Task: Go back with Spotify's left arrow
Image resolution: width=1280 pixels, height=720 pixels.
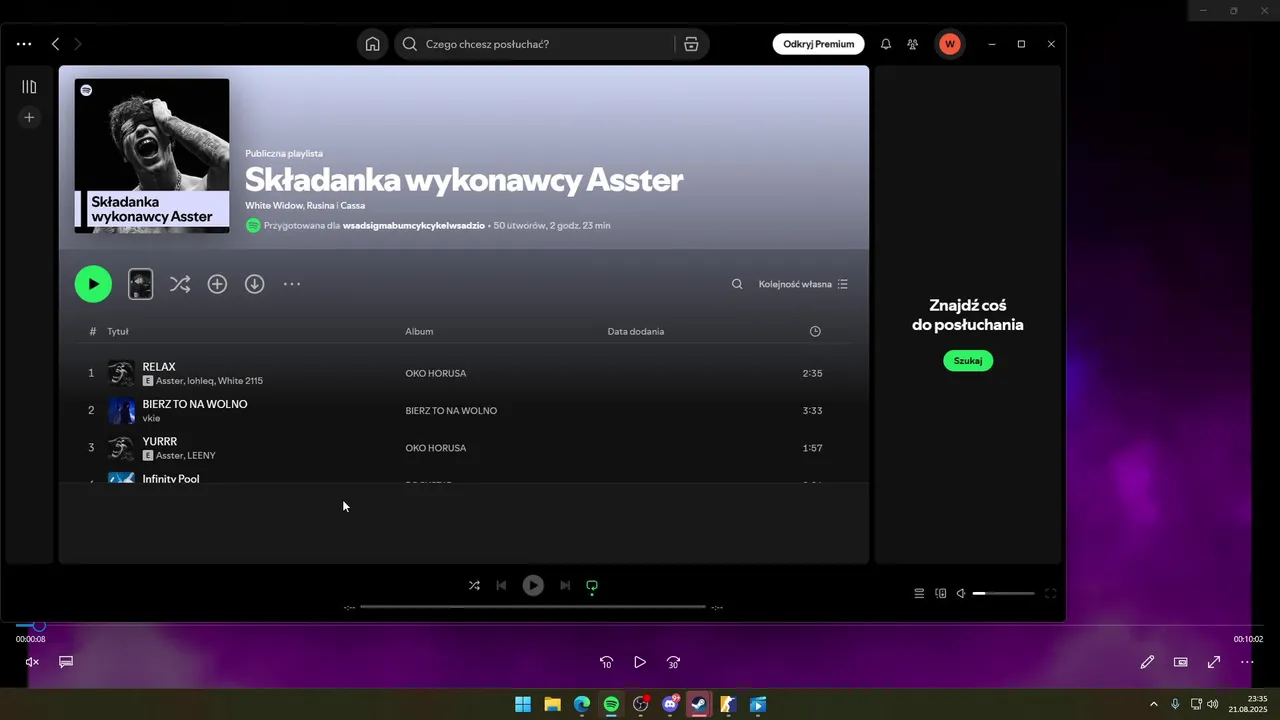Action: point(55,44)
